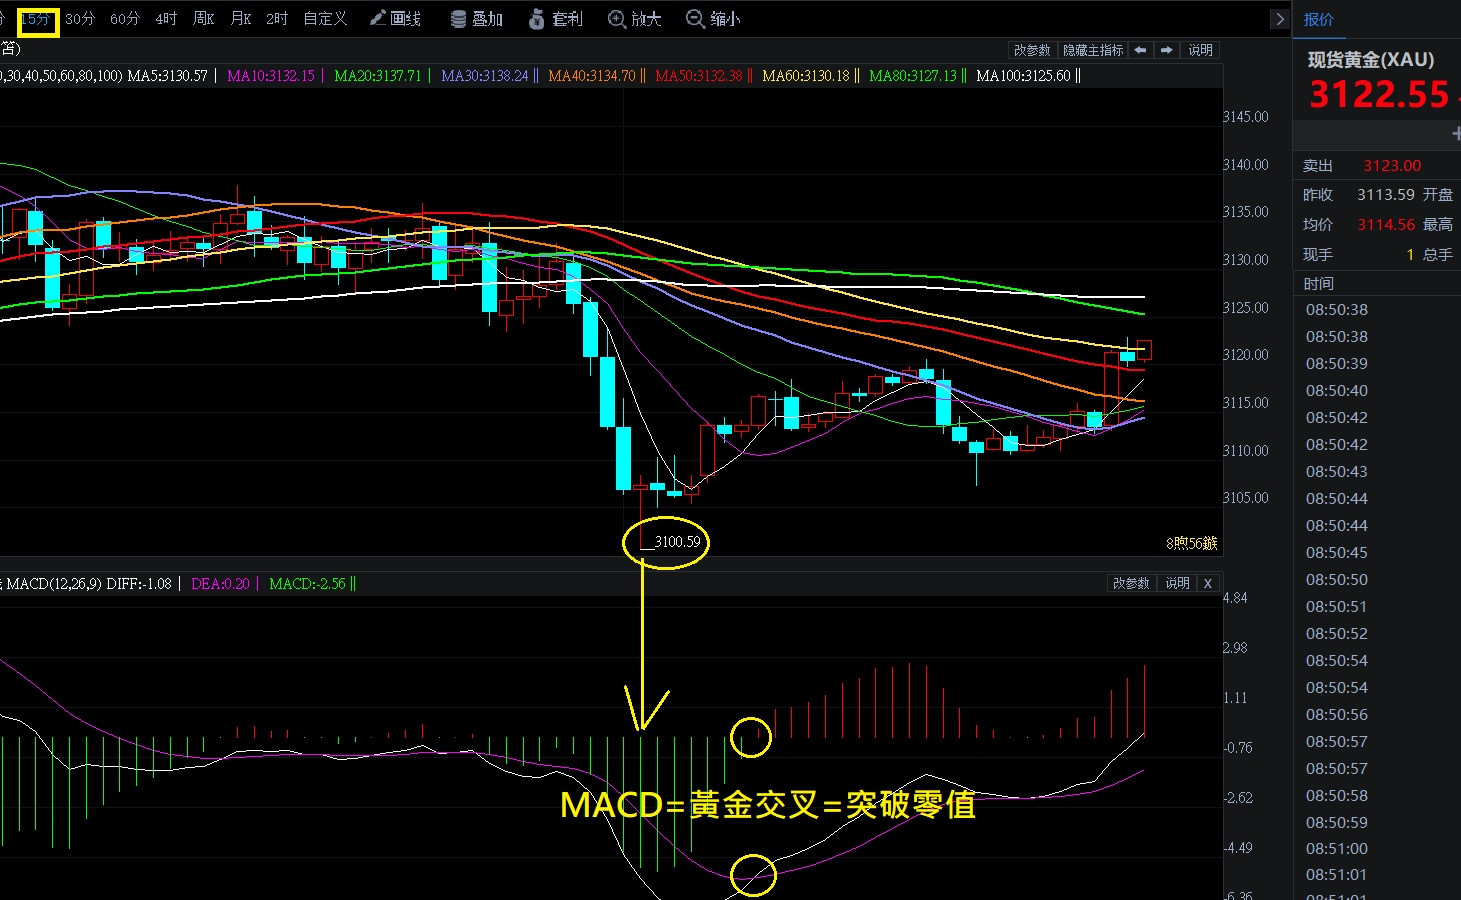Select the 08:50:45 tick row

1337,553
